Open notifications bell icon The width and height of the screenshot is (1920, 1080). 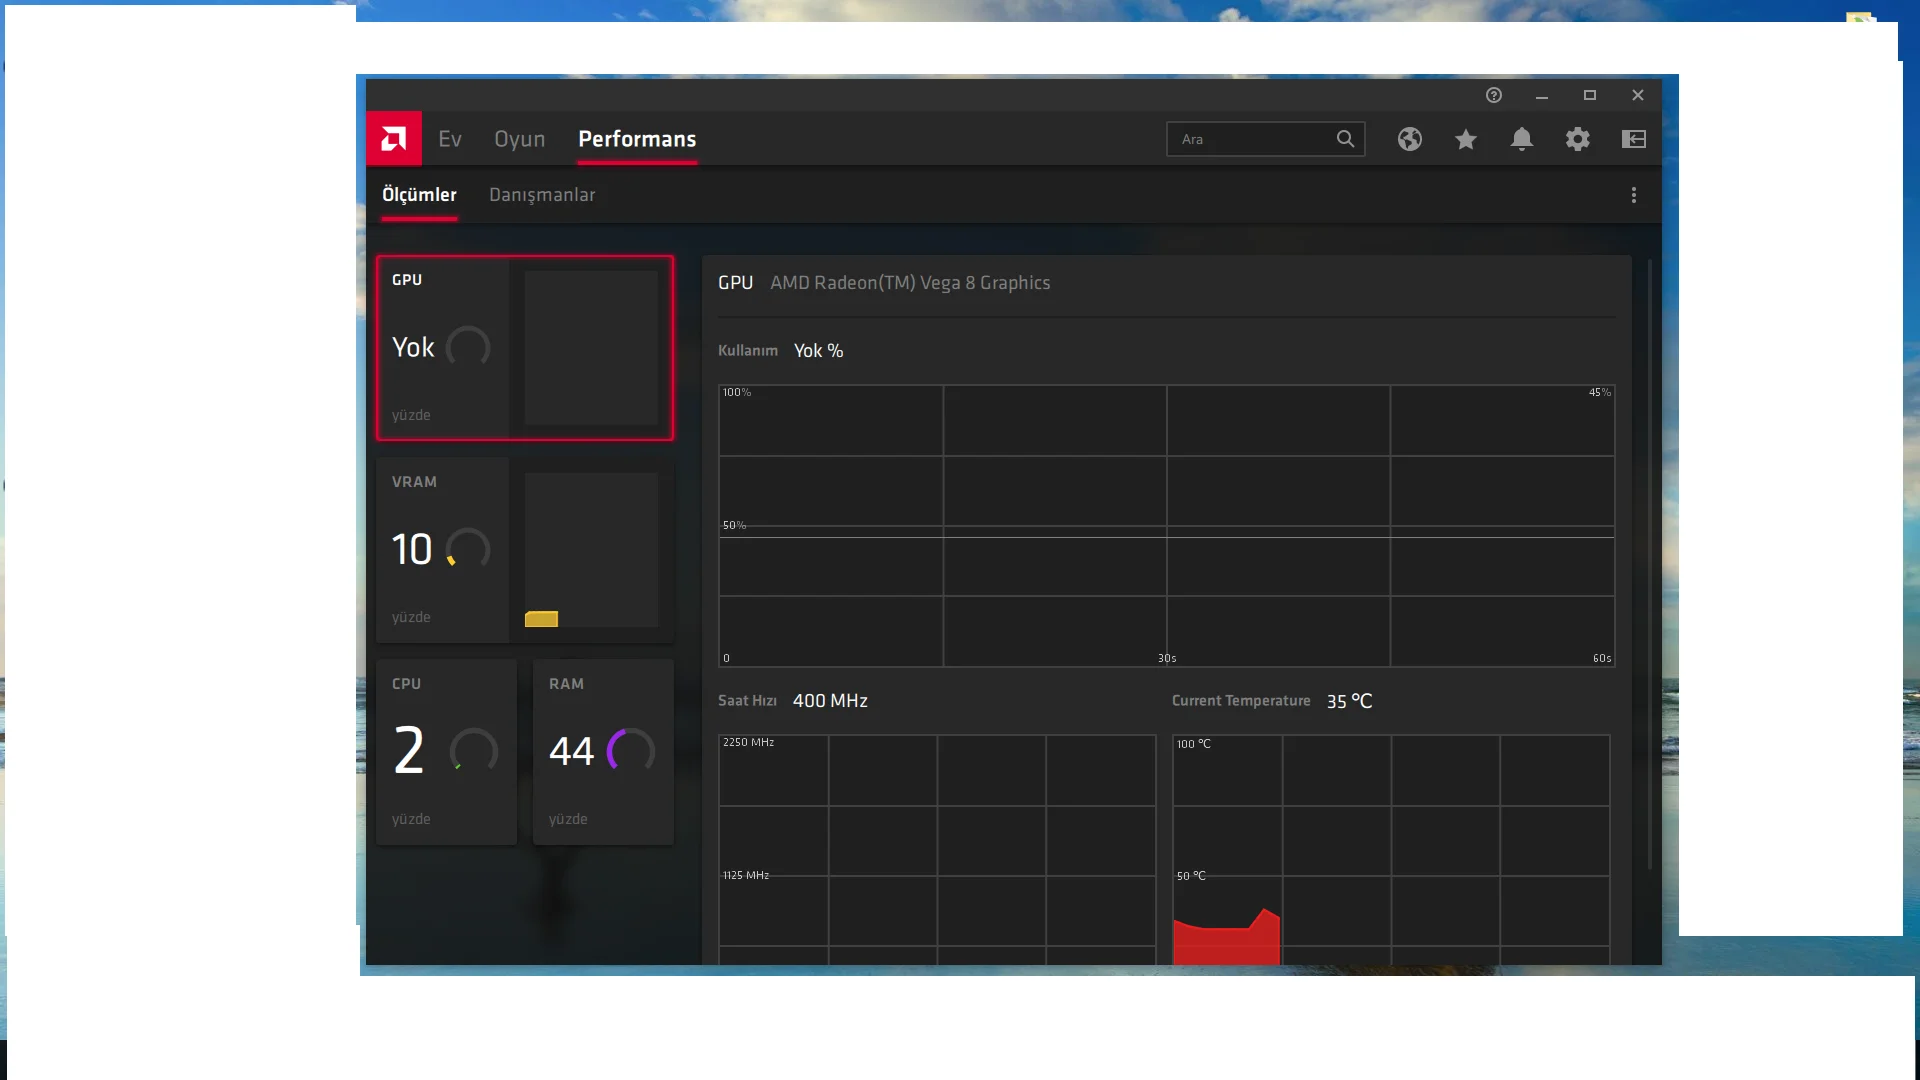(1521, 139)
